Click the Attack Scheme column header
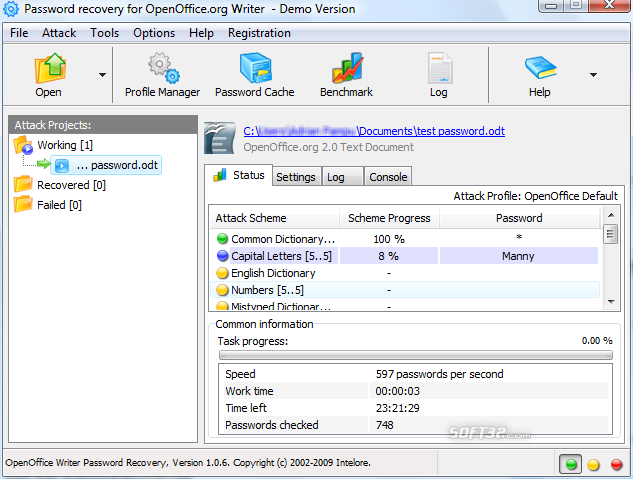This screenshot has height=479, width=633. (275, 218)
